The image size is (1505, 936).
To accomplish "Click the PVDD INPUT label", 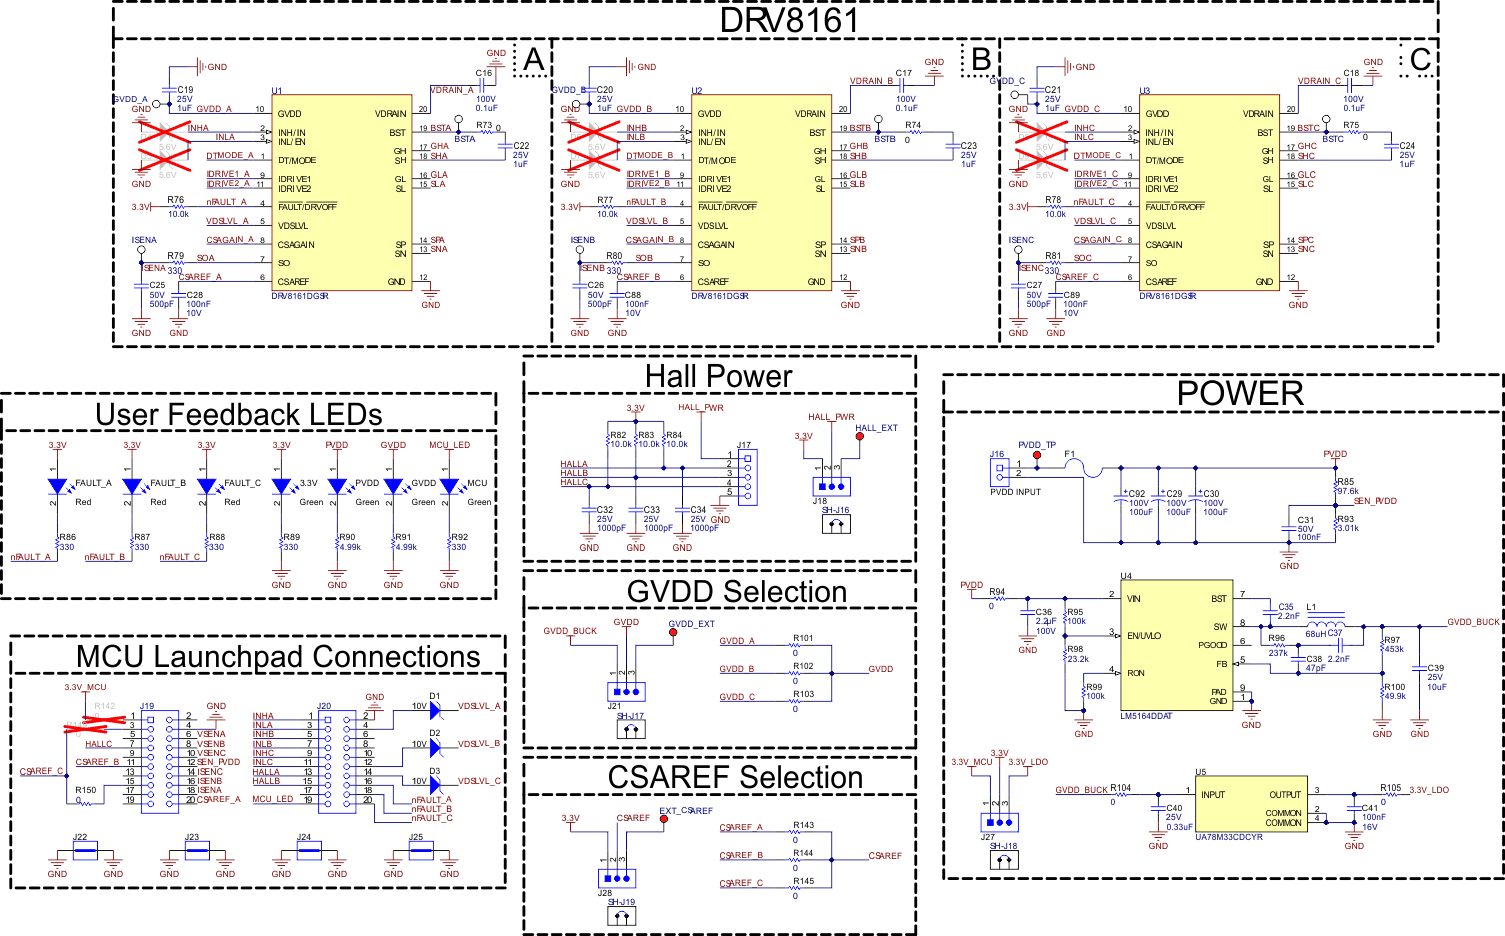I will click(x=1015, y=492).
